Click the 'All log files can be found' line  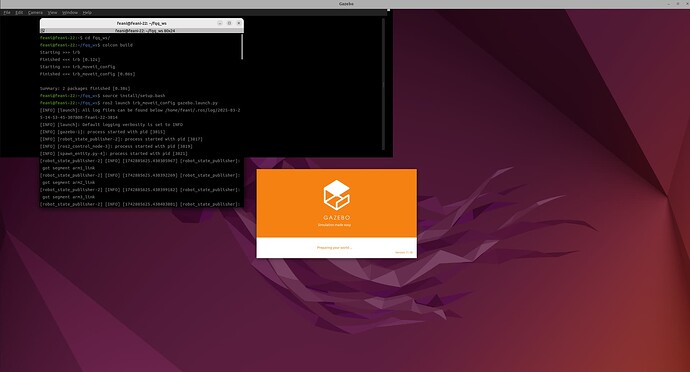(140, 114)
